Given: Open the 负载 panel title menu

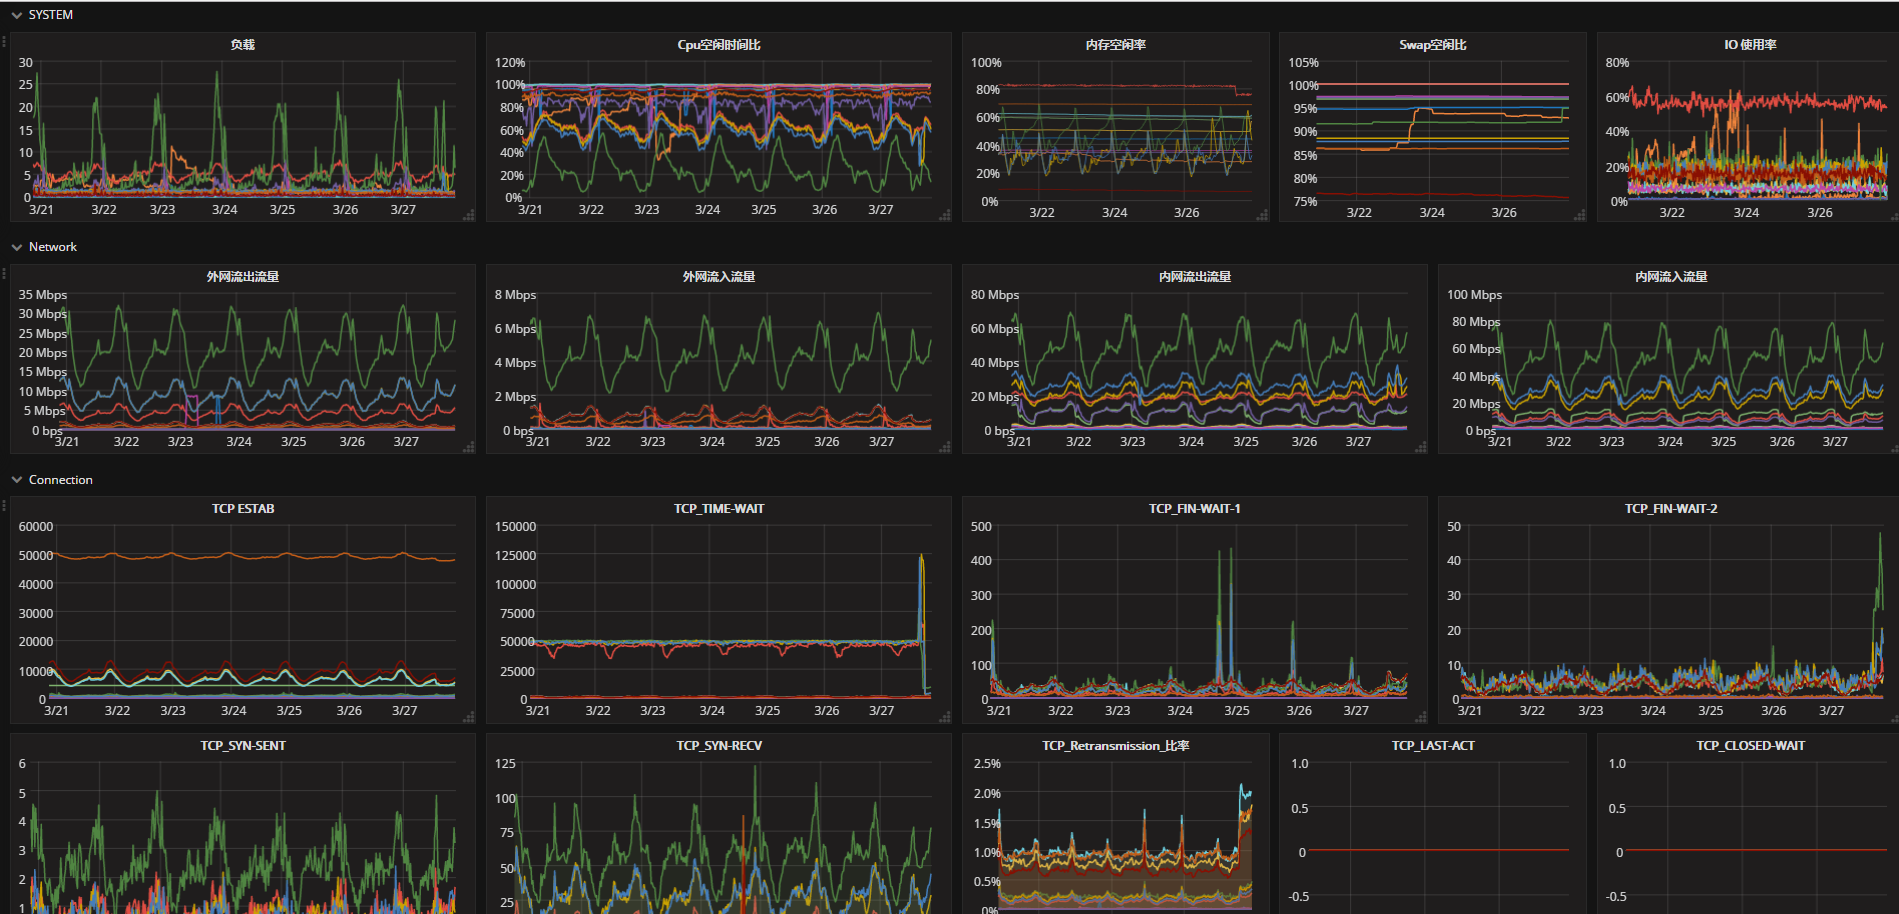Looking at the screenshot, I should click(x=243, y=45).
